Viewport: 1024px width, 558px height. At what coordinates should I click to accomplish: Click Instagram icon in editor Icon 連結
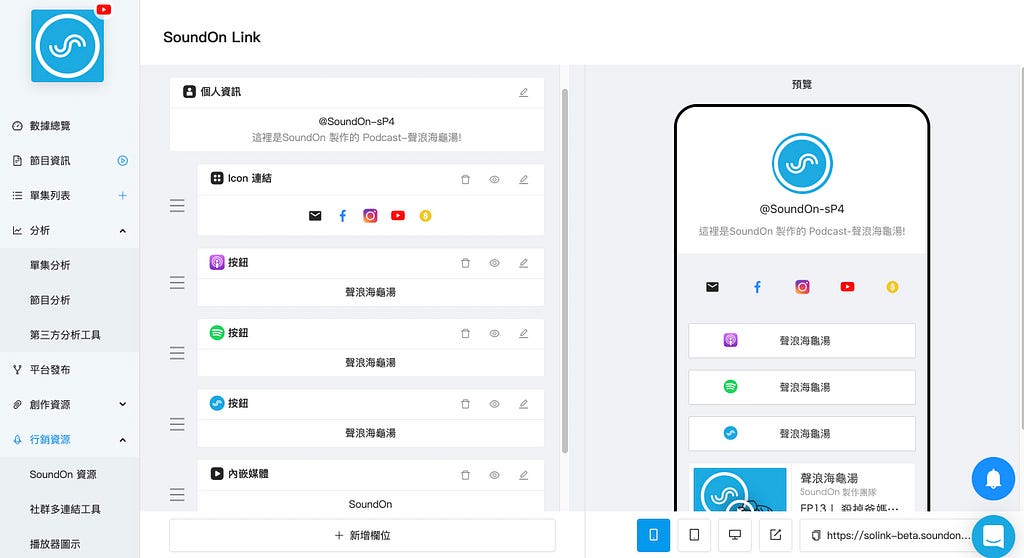pyautogui.click(x=370, y=216)
